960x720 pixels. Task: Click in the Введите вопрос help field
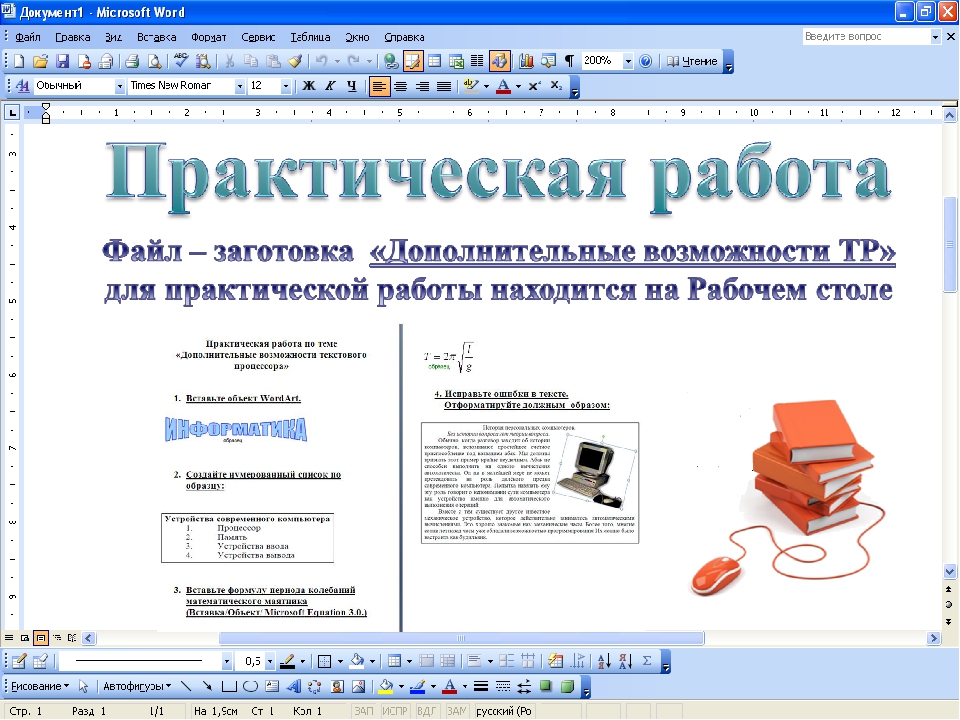coord(865,37)
